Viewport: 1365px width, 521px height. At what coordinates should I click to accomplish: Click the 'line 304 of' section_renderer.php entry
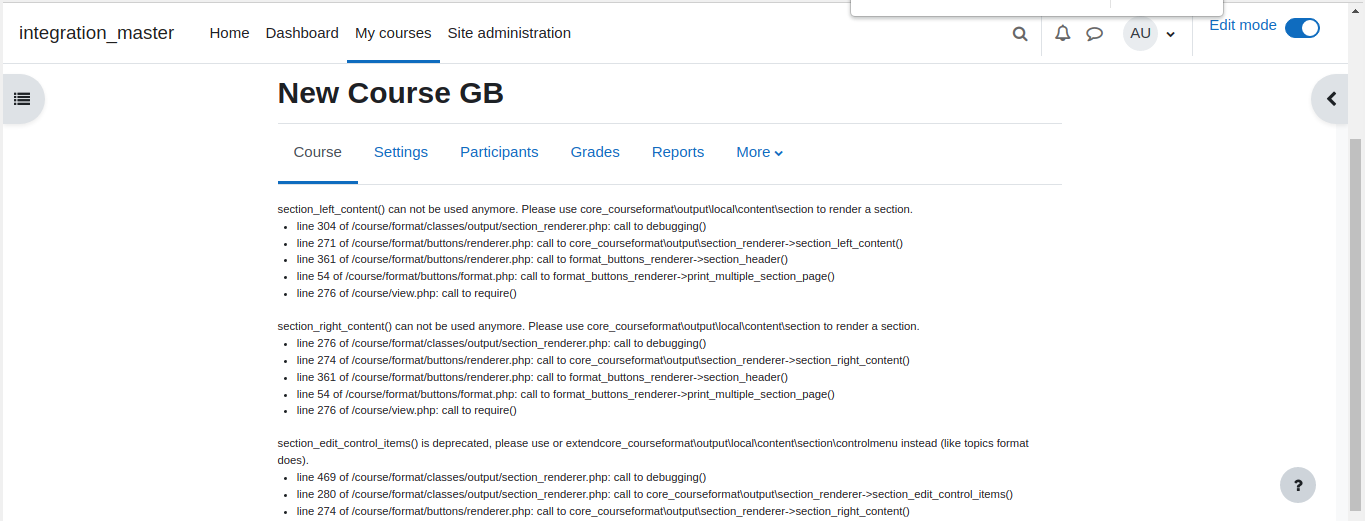(x=502, y=226)
